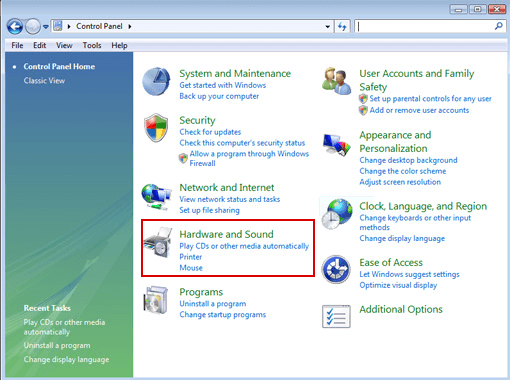This screenshot has height=380, width=510.
Task: Click the shield icon beside Add or remove user accounts
Action: pyautogui.click(x=363, y=110)
